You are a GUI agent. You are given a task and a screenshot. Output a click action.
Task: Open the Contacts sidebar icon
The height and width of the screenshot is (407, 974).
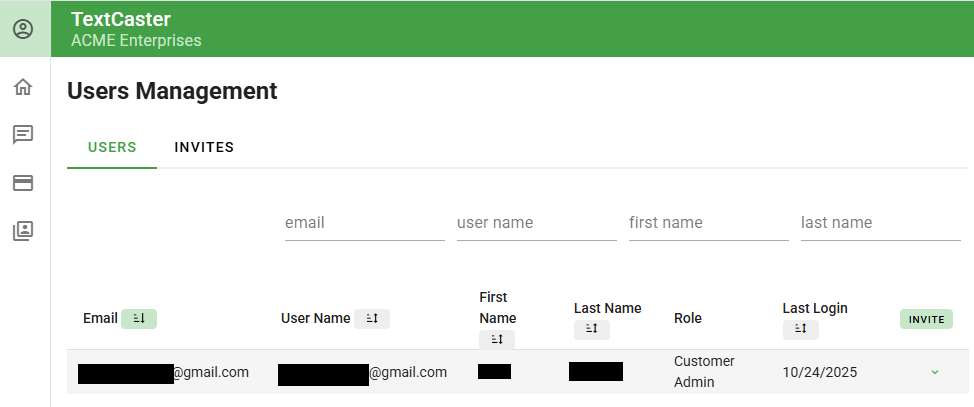[x=23, y=231]
